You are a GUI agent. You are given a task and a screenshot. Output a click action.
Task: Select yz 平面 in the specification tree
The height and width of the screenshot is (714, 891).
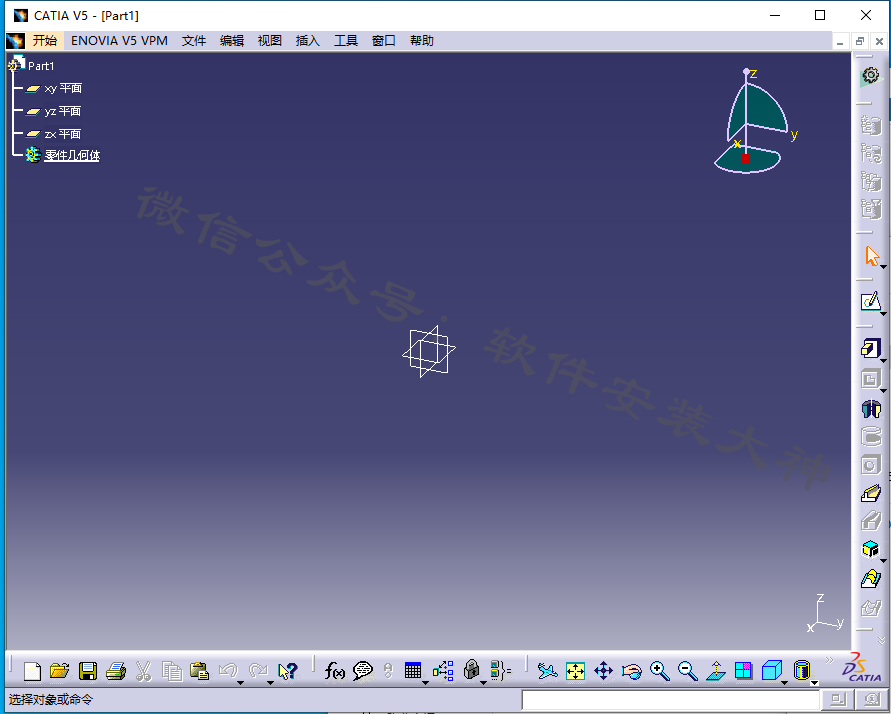pos(63,111)
